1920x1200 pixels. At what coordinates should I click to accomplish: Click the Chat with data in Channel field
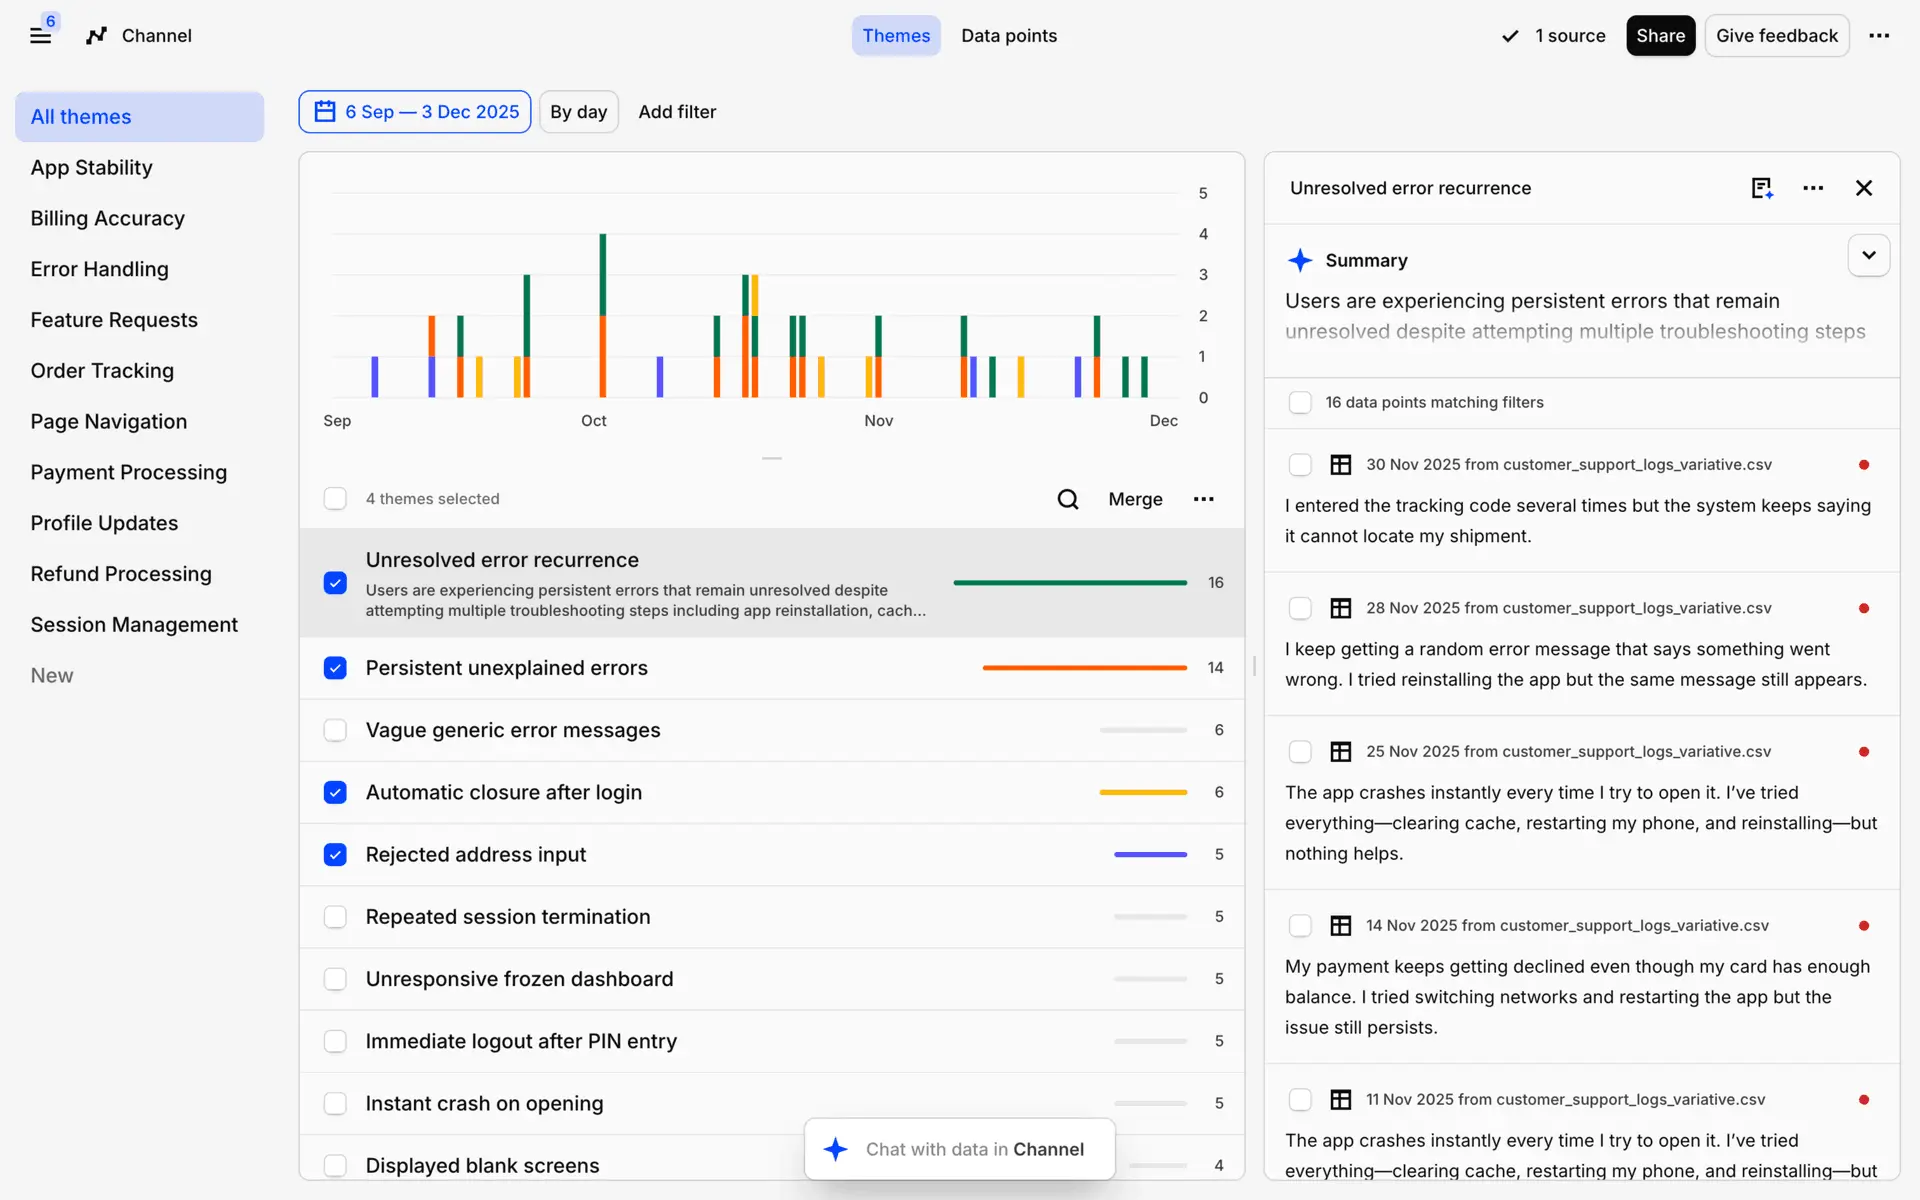click(960, 1149)
